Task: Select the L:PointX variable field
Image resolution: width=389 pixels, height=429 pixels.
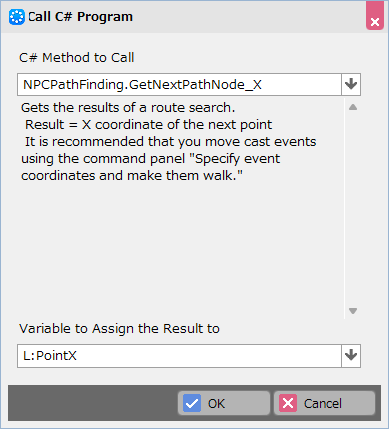Action: 179,356
